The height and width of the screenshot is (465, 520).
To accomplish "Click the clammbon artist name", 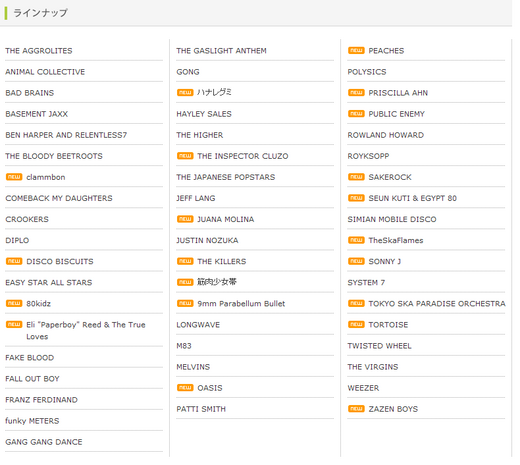I will (x=46, y=177).
